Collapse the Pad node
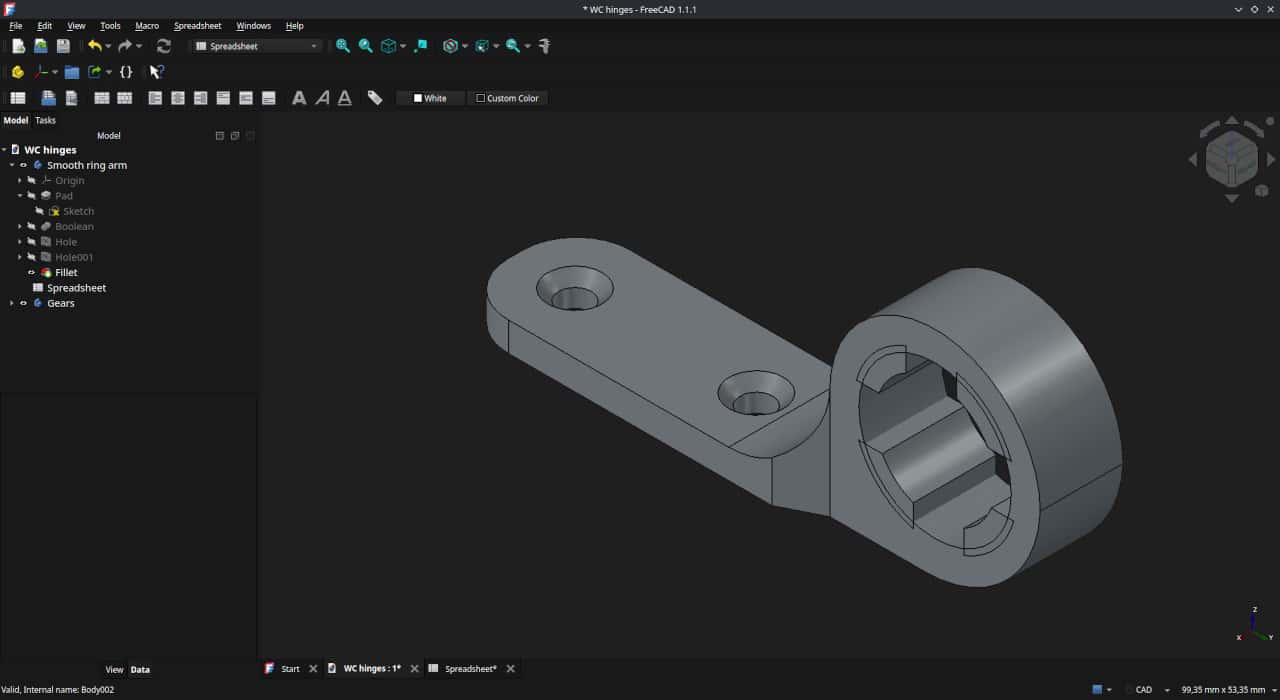Image resolution: width=1280 pixels, height=700 pixels. click(20, 196)
